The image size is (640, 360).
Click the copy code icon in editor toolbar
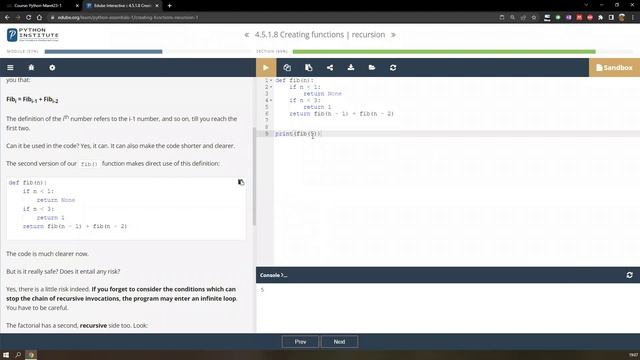pyautogui.click(x=287, y=68)
